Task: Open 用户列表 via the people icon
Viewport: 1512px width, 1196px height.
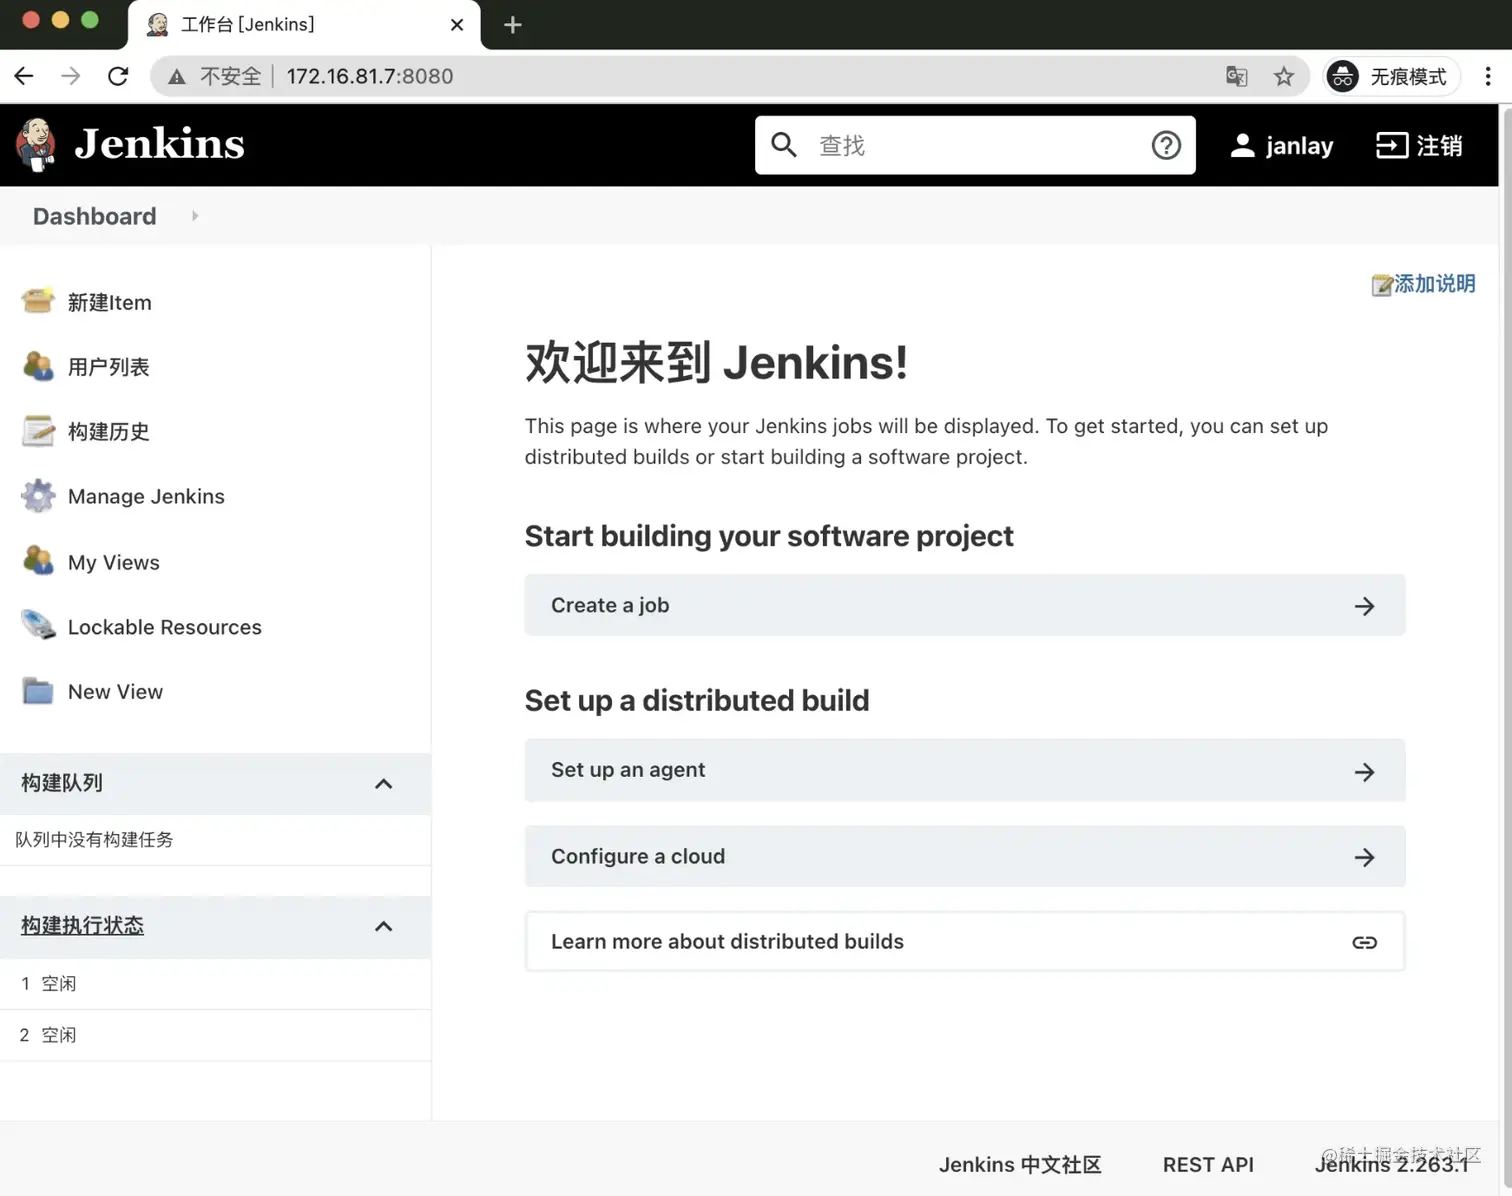Action: pyautogui.click(x=37, y=366)
